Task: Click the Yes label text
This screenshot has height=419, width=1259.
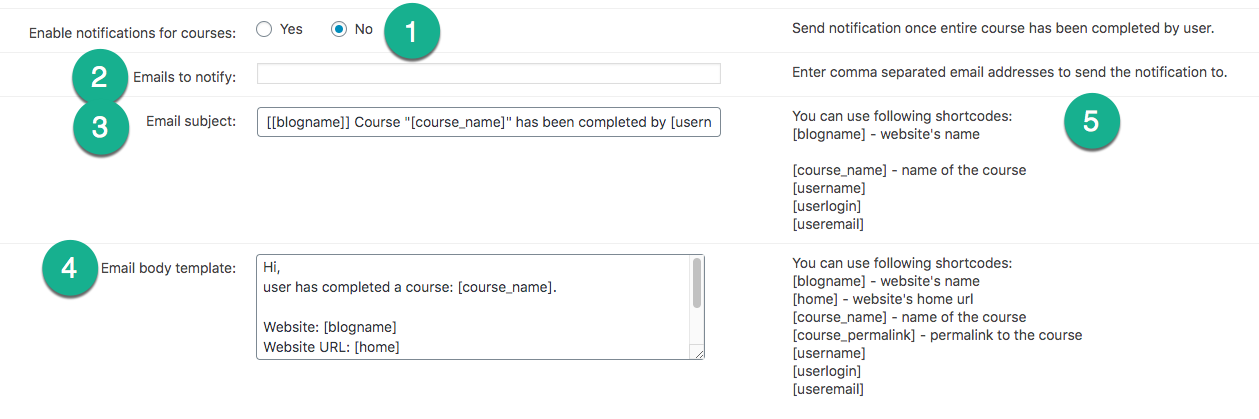Action: pos(291,29)
